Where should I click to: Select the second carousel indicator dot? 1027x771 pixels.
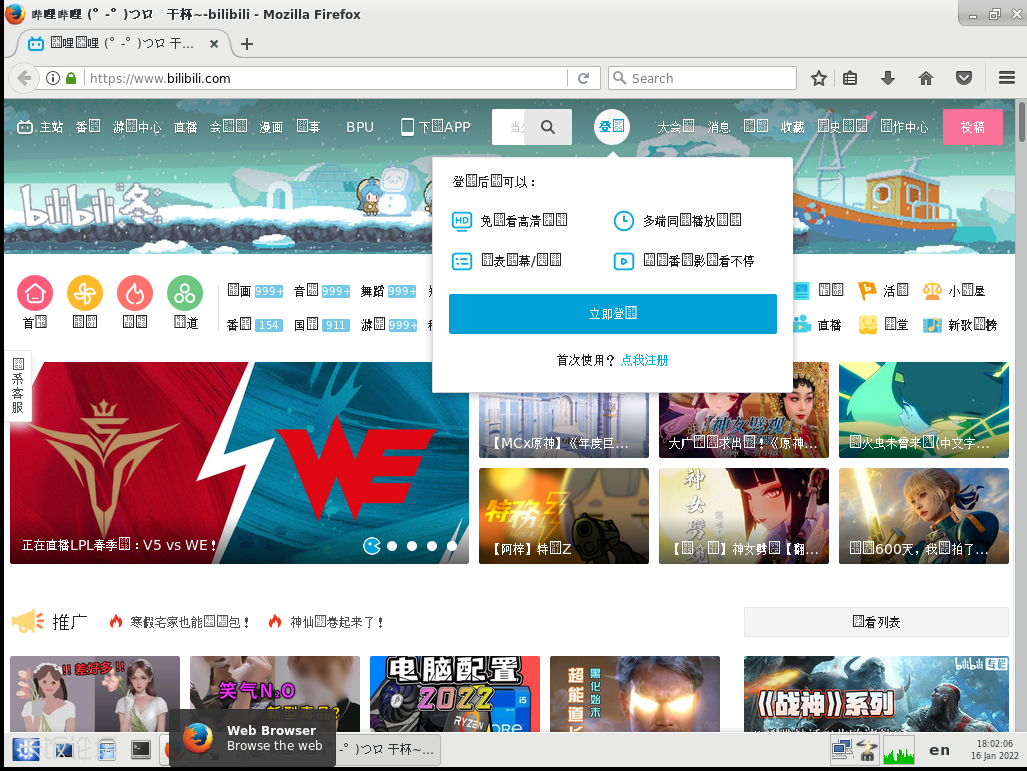pos(392,546)
